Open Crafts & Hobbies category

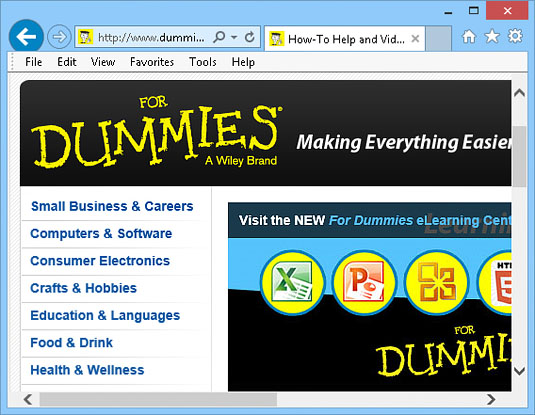pyautogui.click(x=84, y=288)
